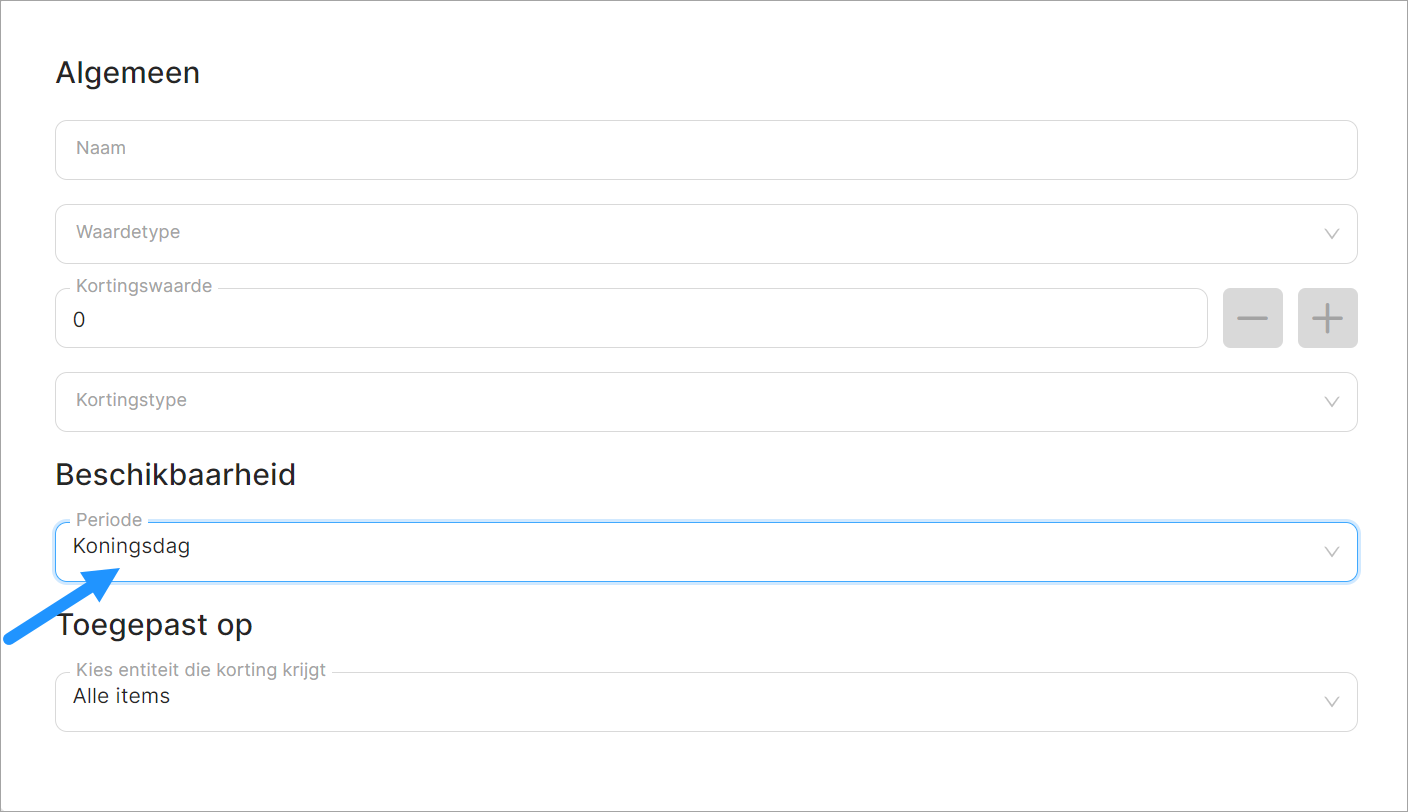
Task: Click the chevron arrow in Waardetype field
Action: [1331, 234]
